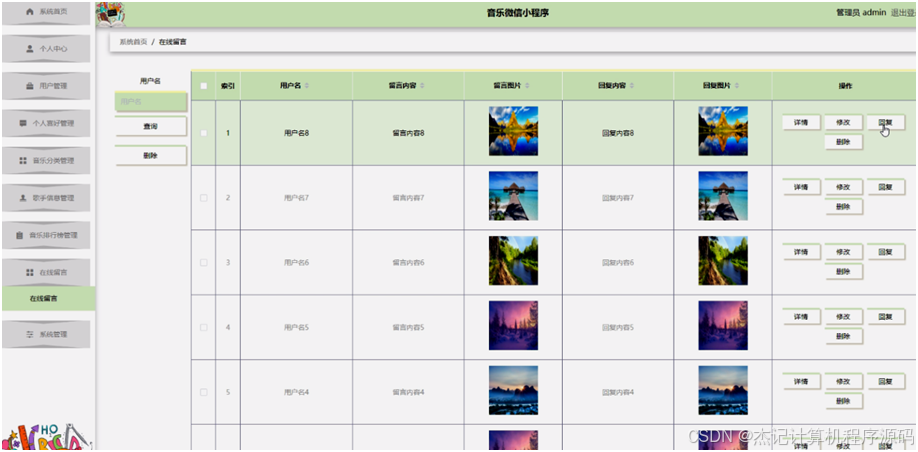Screen dimensions: 918x452
Task: Click the person icon beside 个人中心
Action: tap(30, 49)
